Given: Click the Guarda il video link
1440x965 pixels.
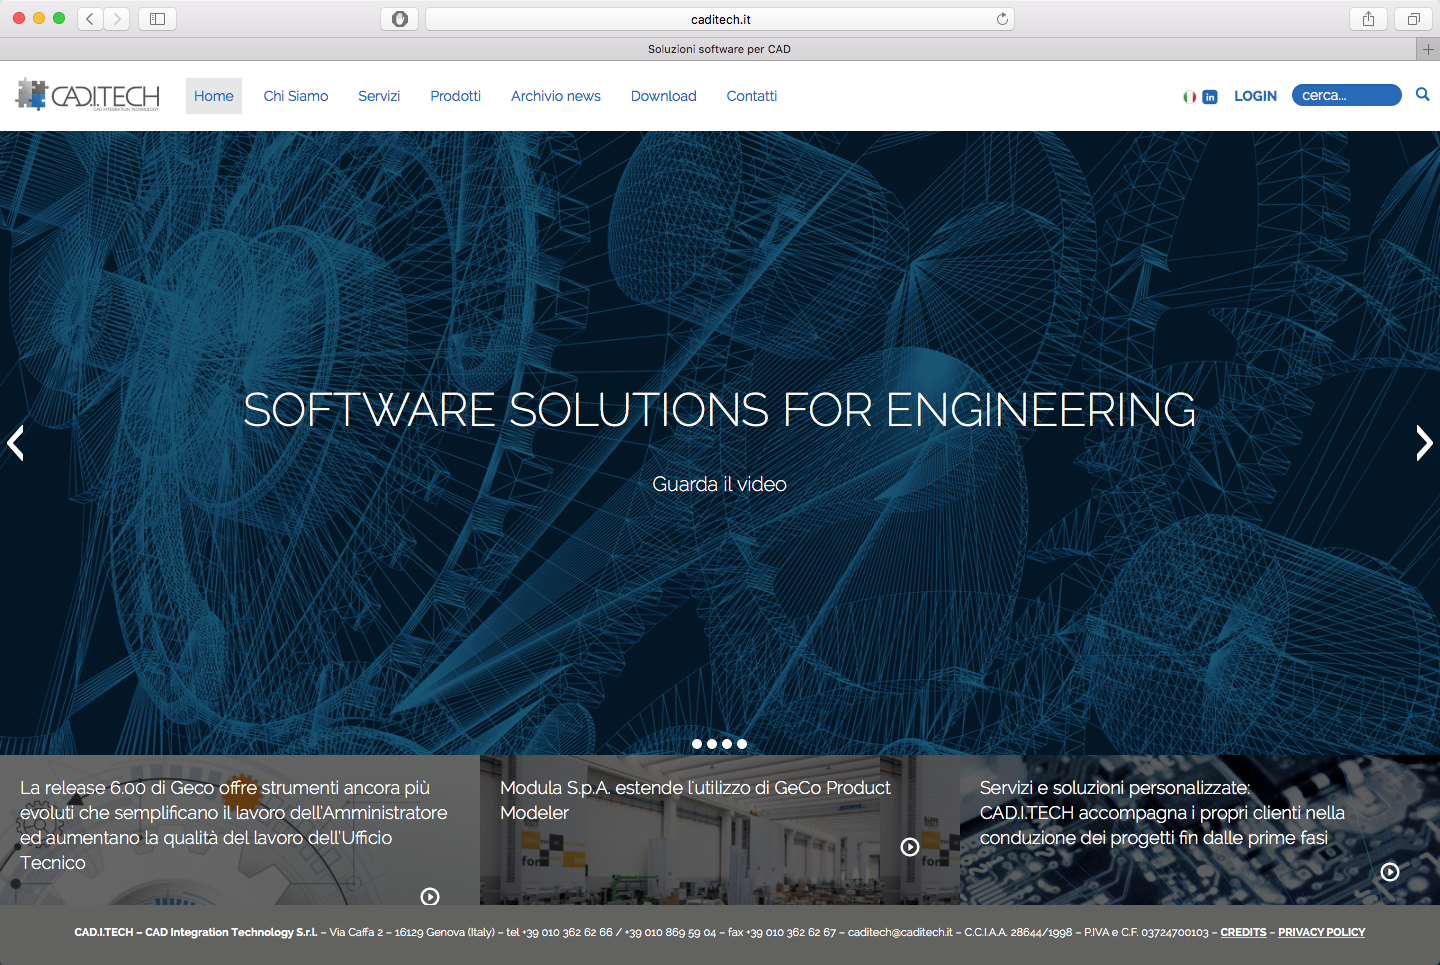Looking at the screenshot, I should tap(720, 484).
